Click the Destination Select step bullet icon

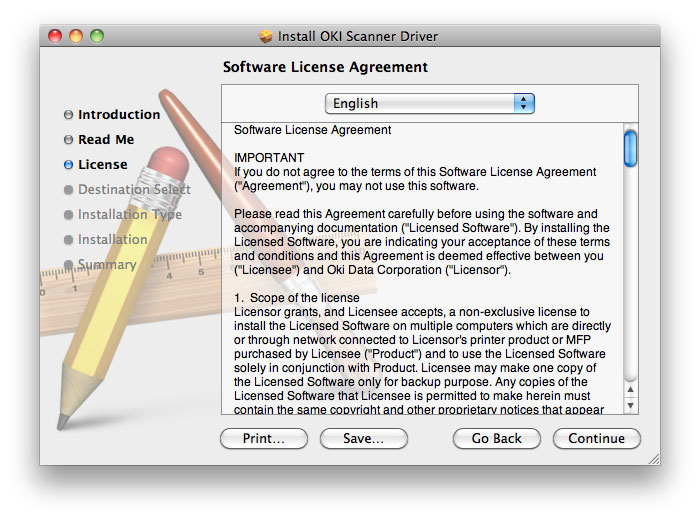click(x=68, y=190)
